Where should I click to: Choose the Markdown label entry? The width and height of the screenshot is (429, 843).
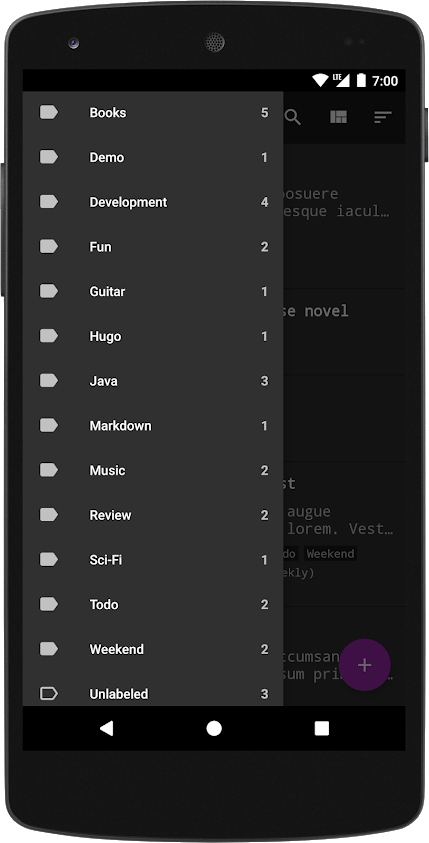pyautogui.click(x=153, y=426)
